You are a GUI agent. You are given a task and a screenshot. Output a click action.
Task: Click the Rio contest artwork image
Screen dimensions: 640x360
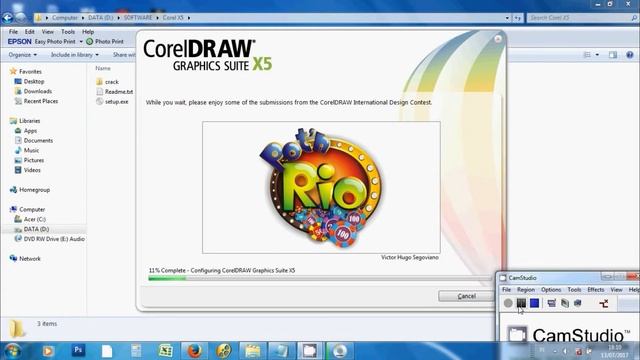(x=321, y=187)
